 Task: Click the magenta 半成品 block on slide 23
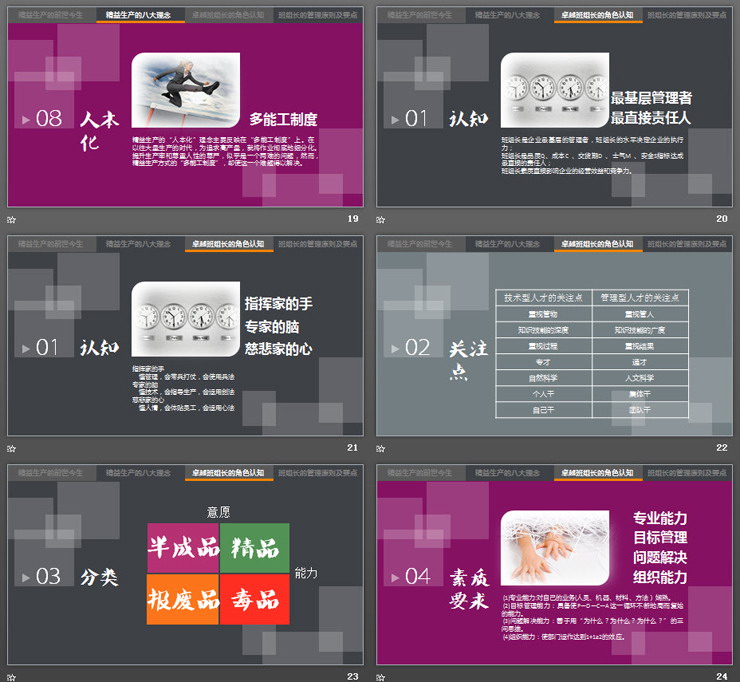click(183, 548)
